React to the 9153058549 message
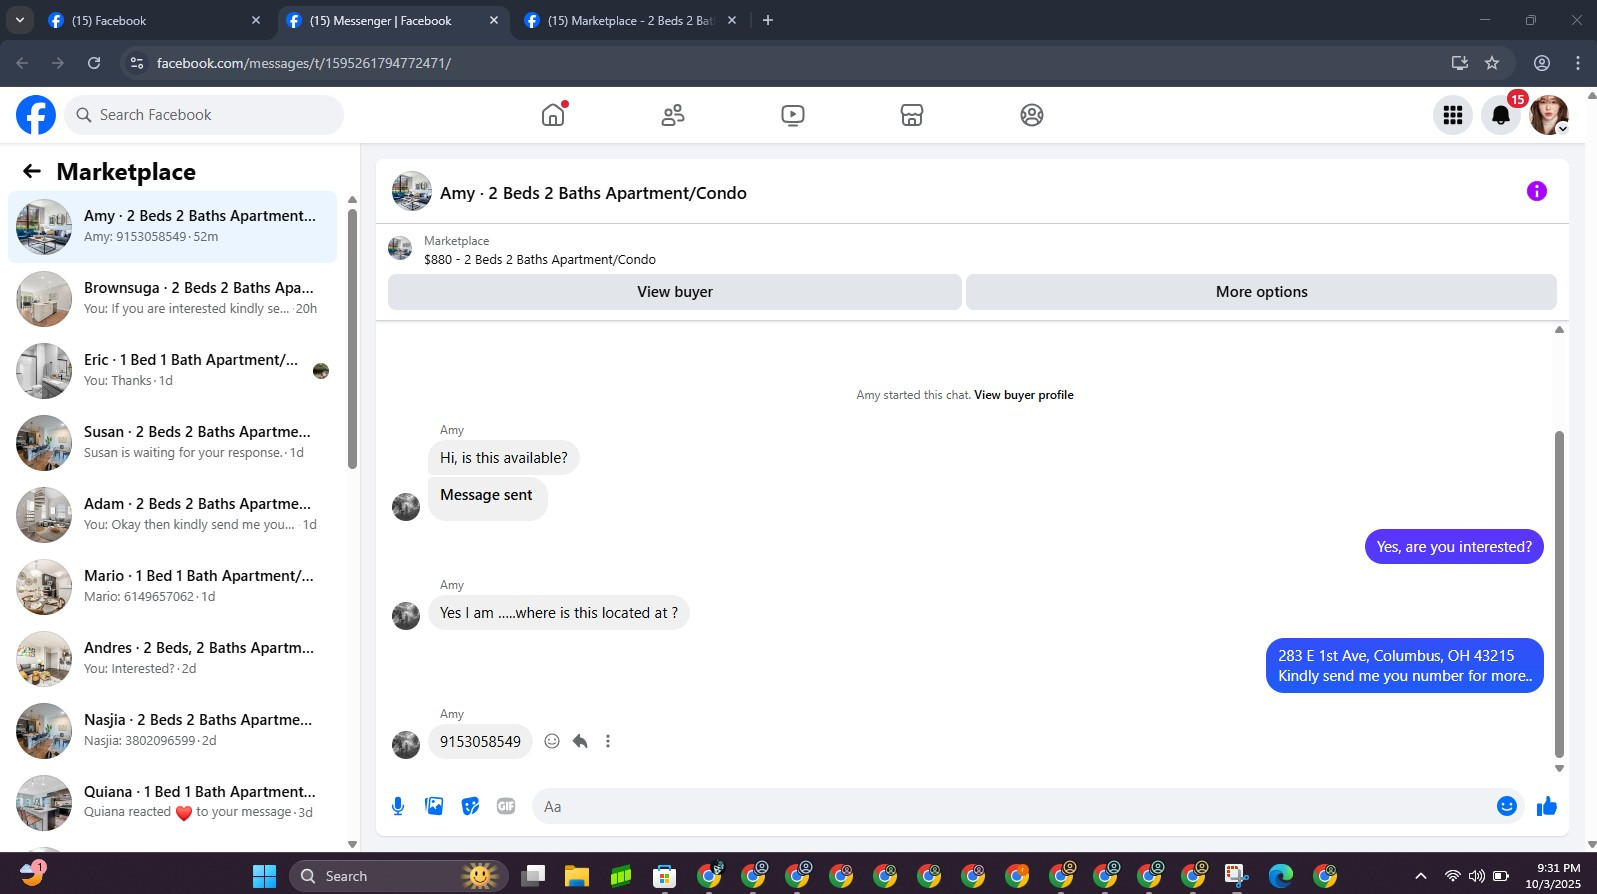 [552, 741]
